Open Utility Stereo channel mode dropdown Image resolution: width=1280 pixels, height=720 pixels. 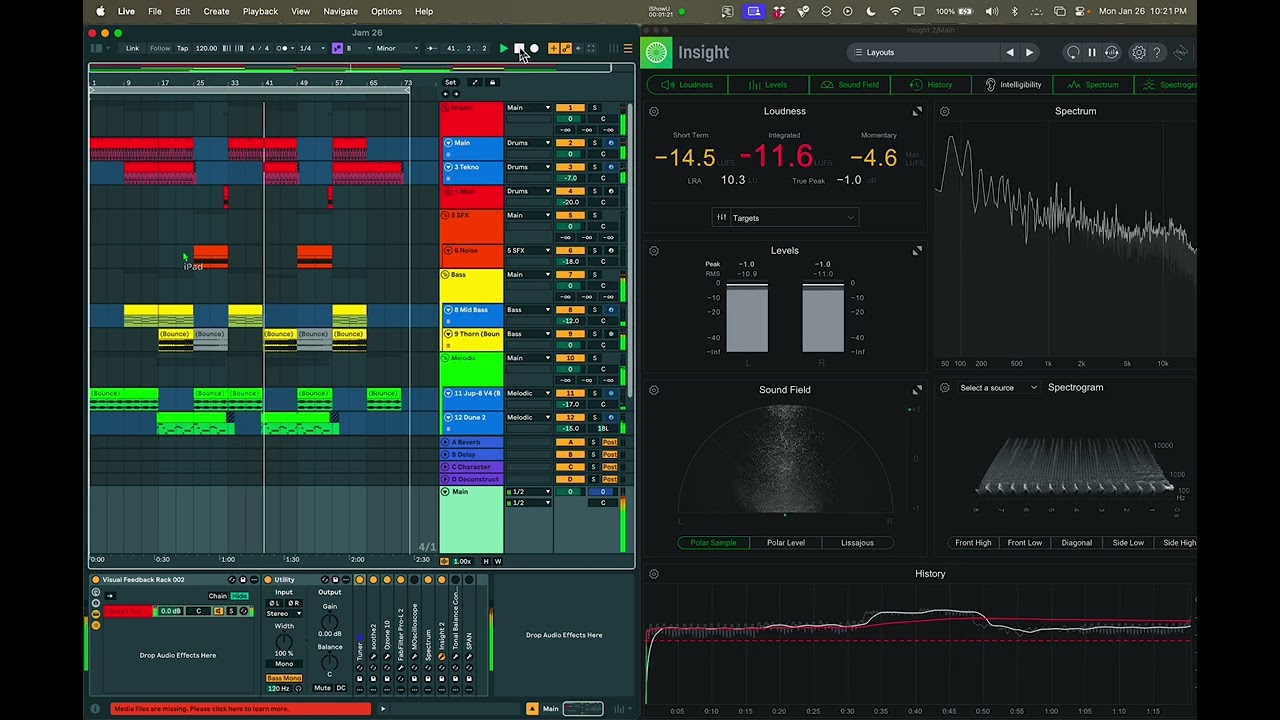tap(284, 614)
